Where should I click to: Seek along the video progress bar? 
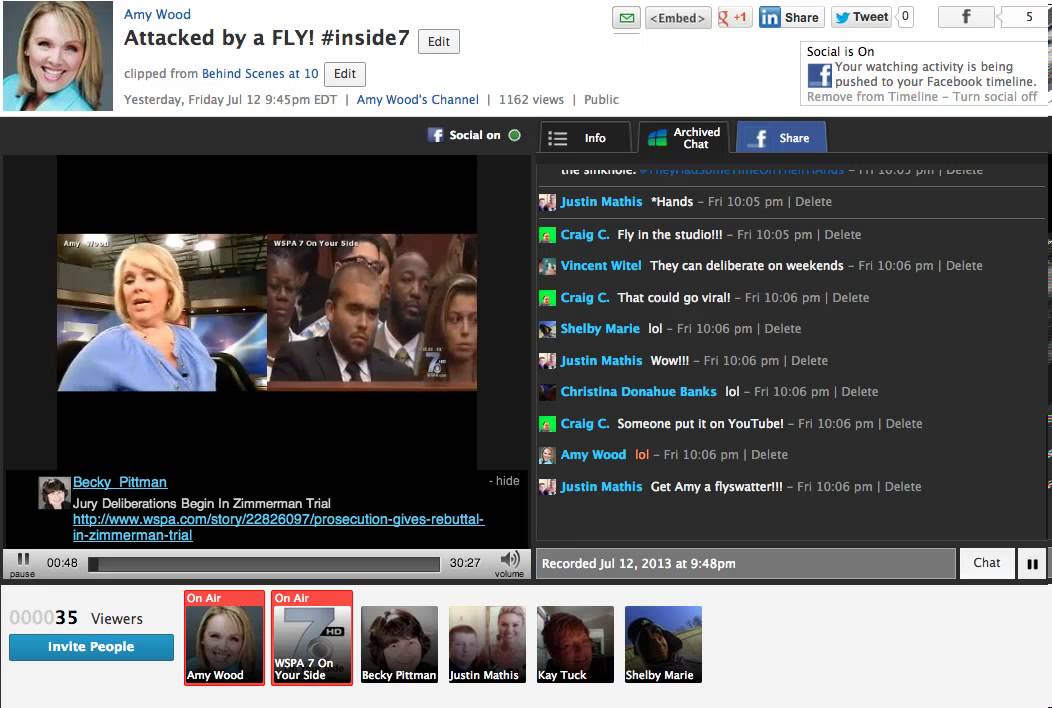coord(264,564)
